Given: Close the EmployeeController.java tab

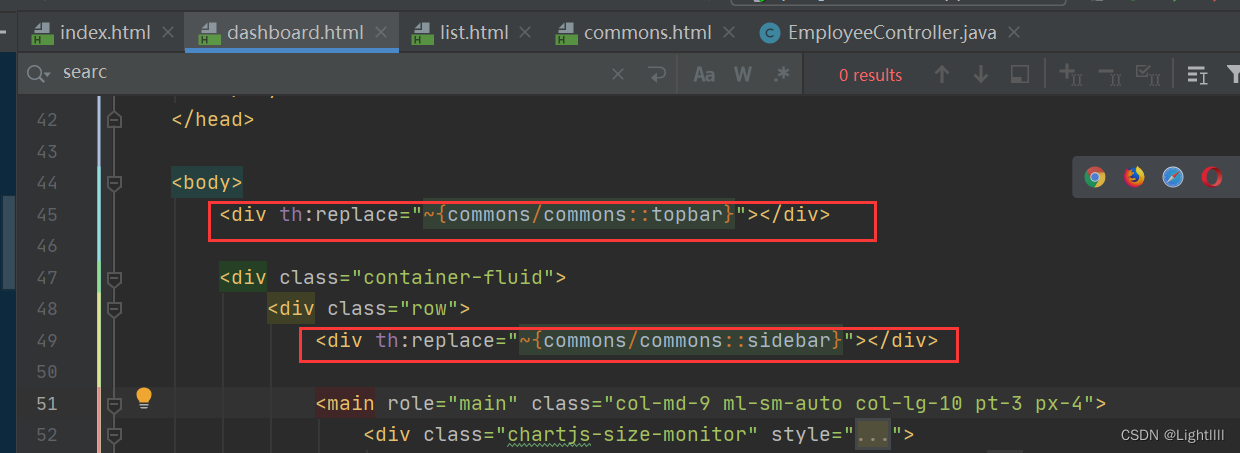Looking at the screenshot, I should click(x=1015, y=33).
